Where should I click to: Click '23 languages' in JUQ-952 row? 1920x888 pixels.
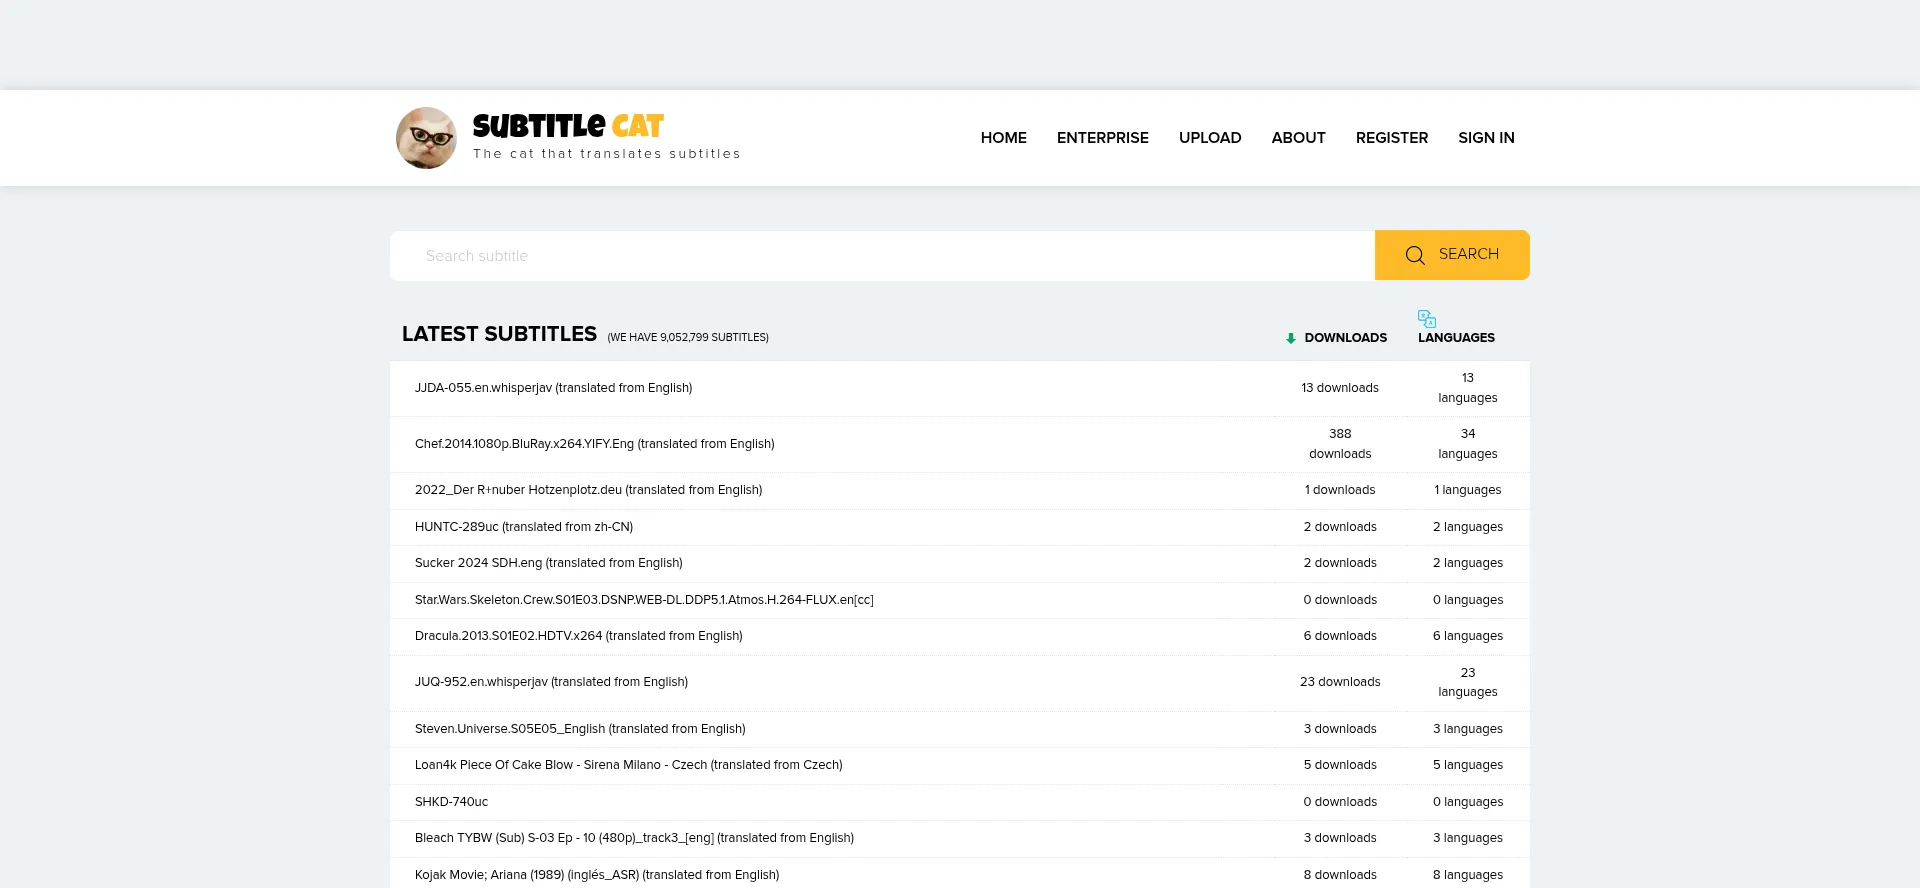[1468, 682]
